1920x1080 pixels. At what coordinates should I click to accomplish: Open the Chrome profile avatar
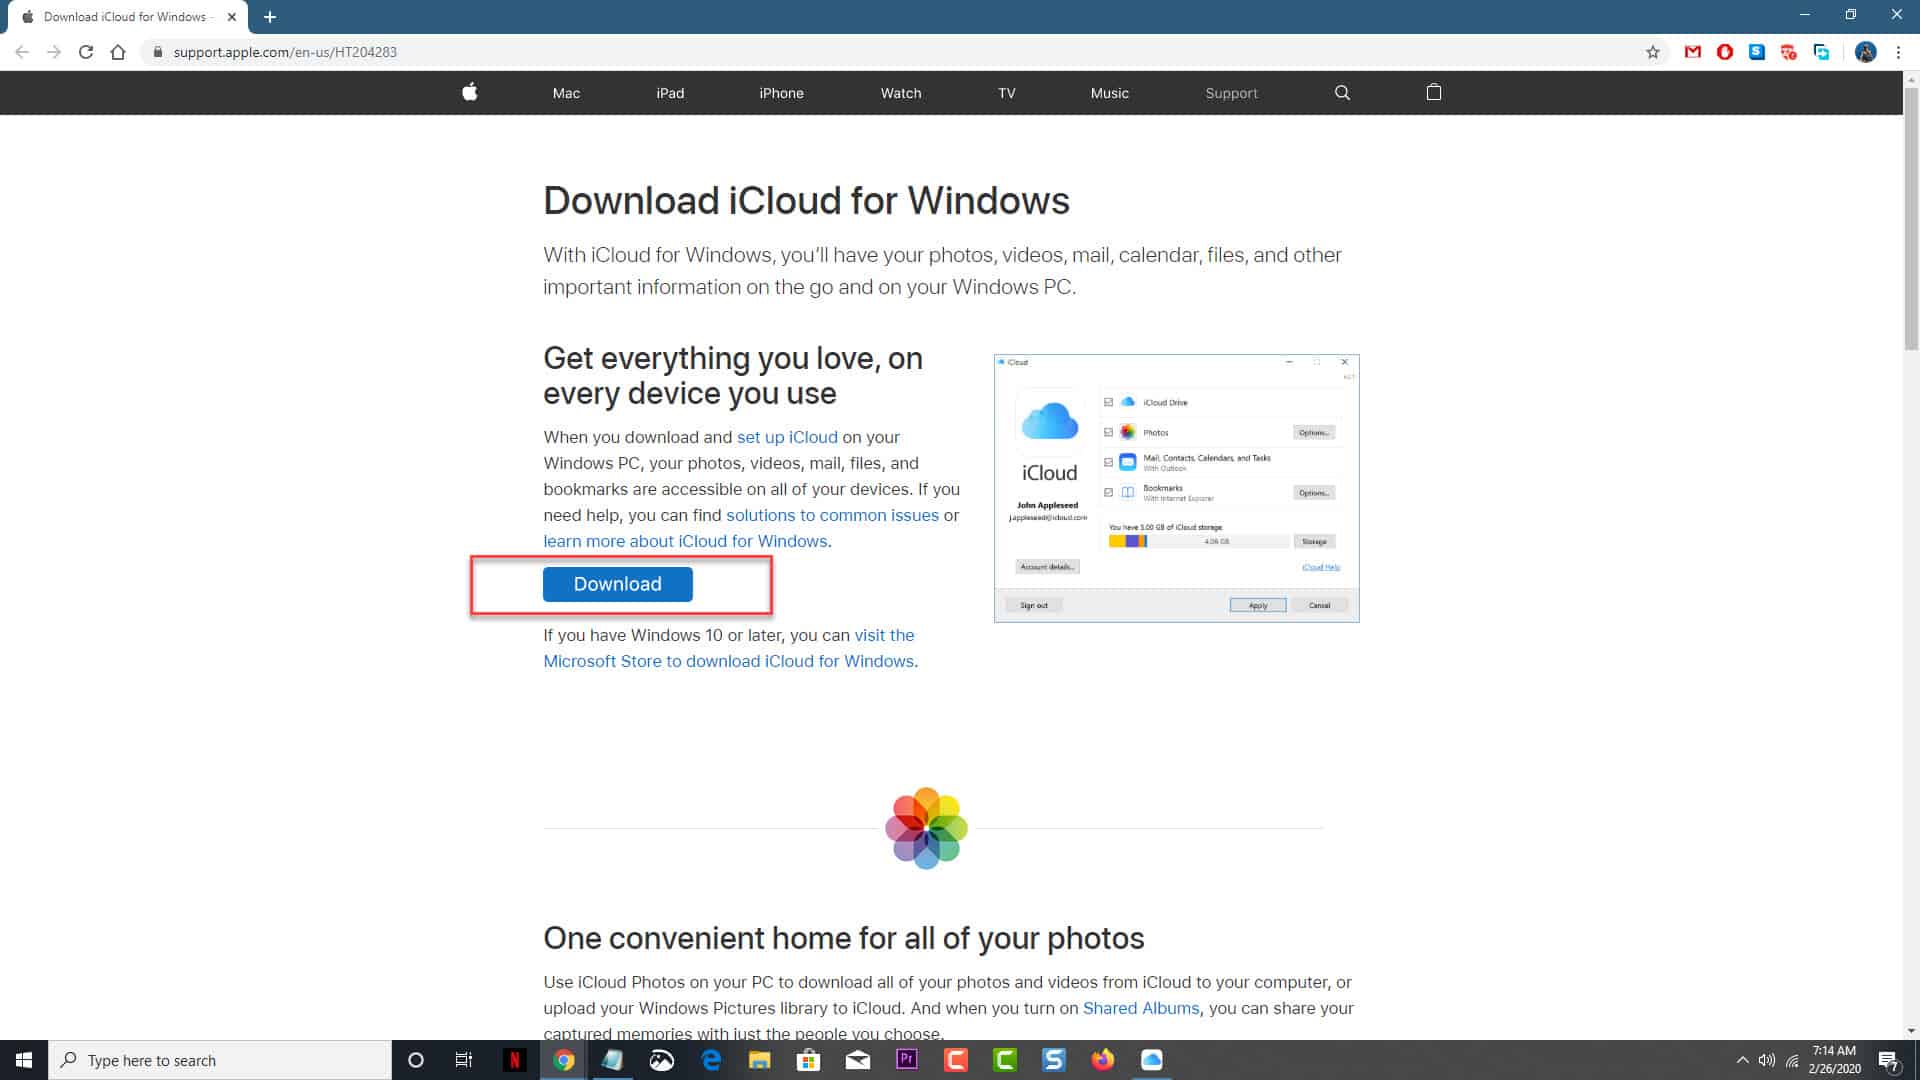(1865, 52)
